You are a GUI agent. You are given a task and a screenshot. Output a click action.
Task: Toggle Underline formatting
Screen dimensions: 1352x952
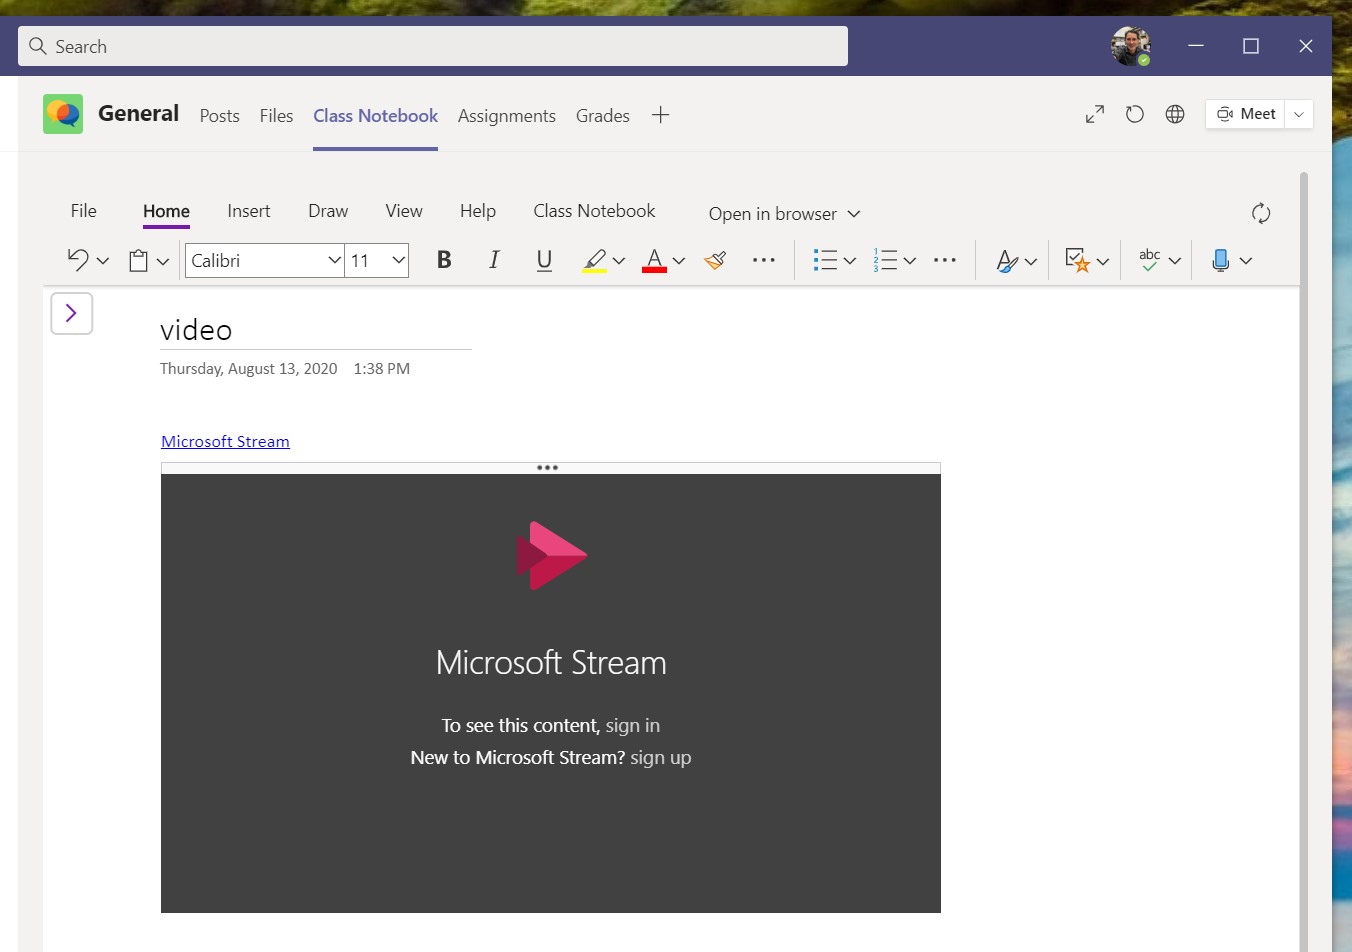click(544, 260)
